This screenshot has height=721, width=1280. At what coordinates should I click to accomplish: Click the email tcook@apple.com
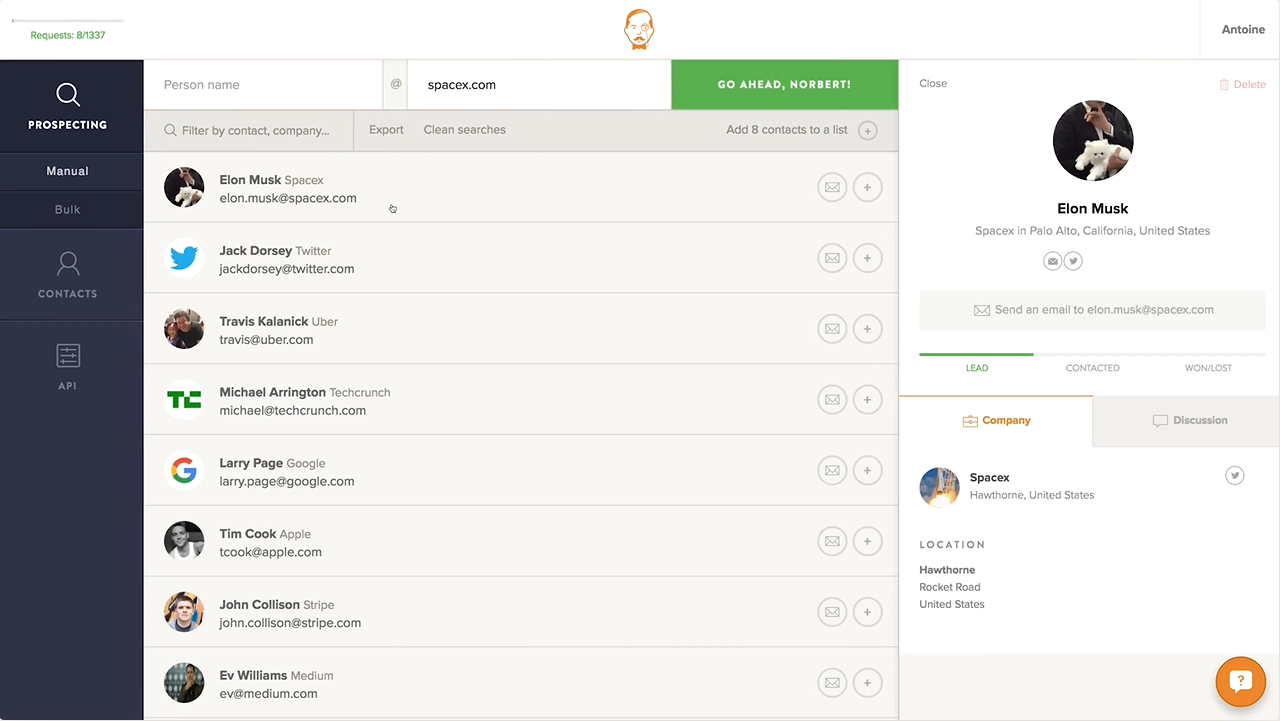coord(271,552)
